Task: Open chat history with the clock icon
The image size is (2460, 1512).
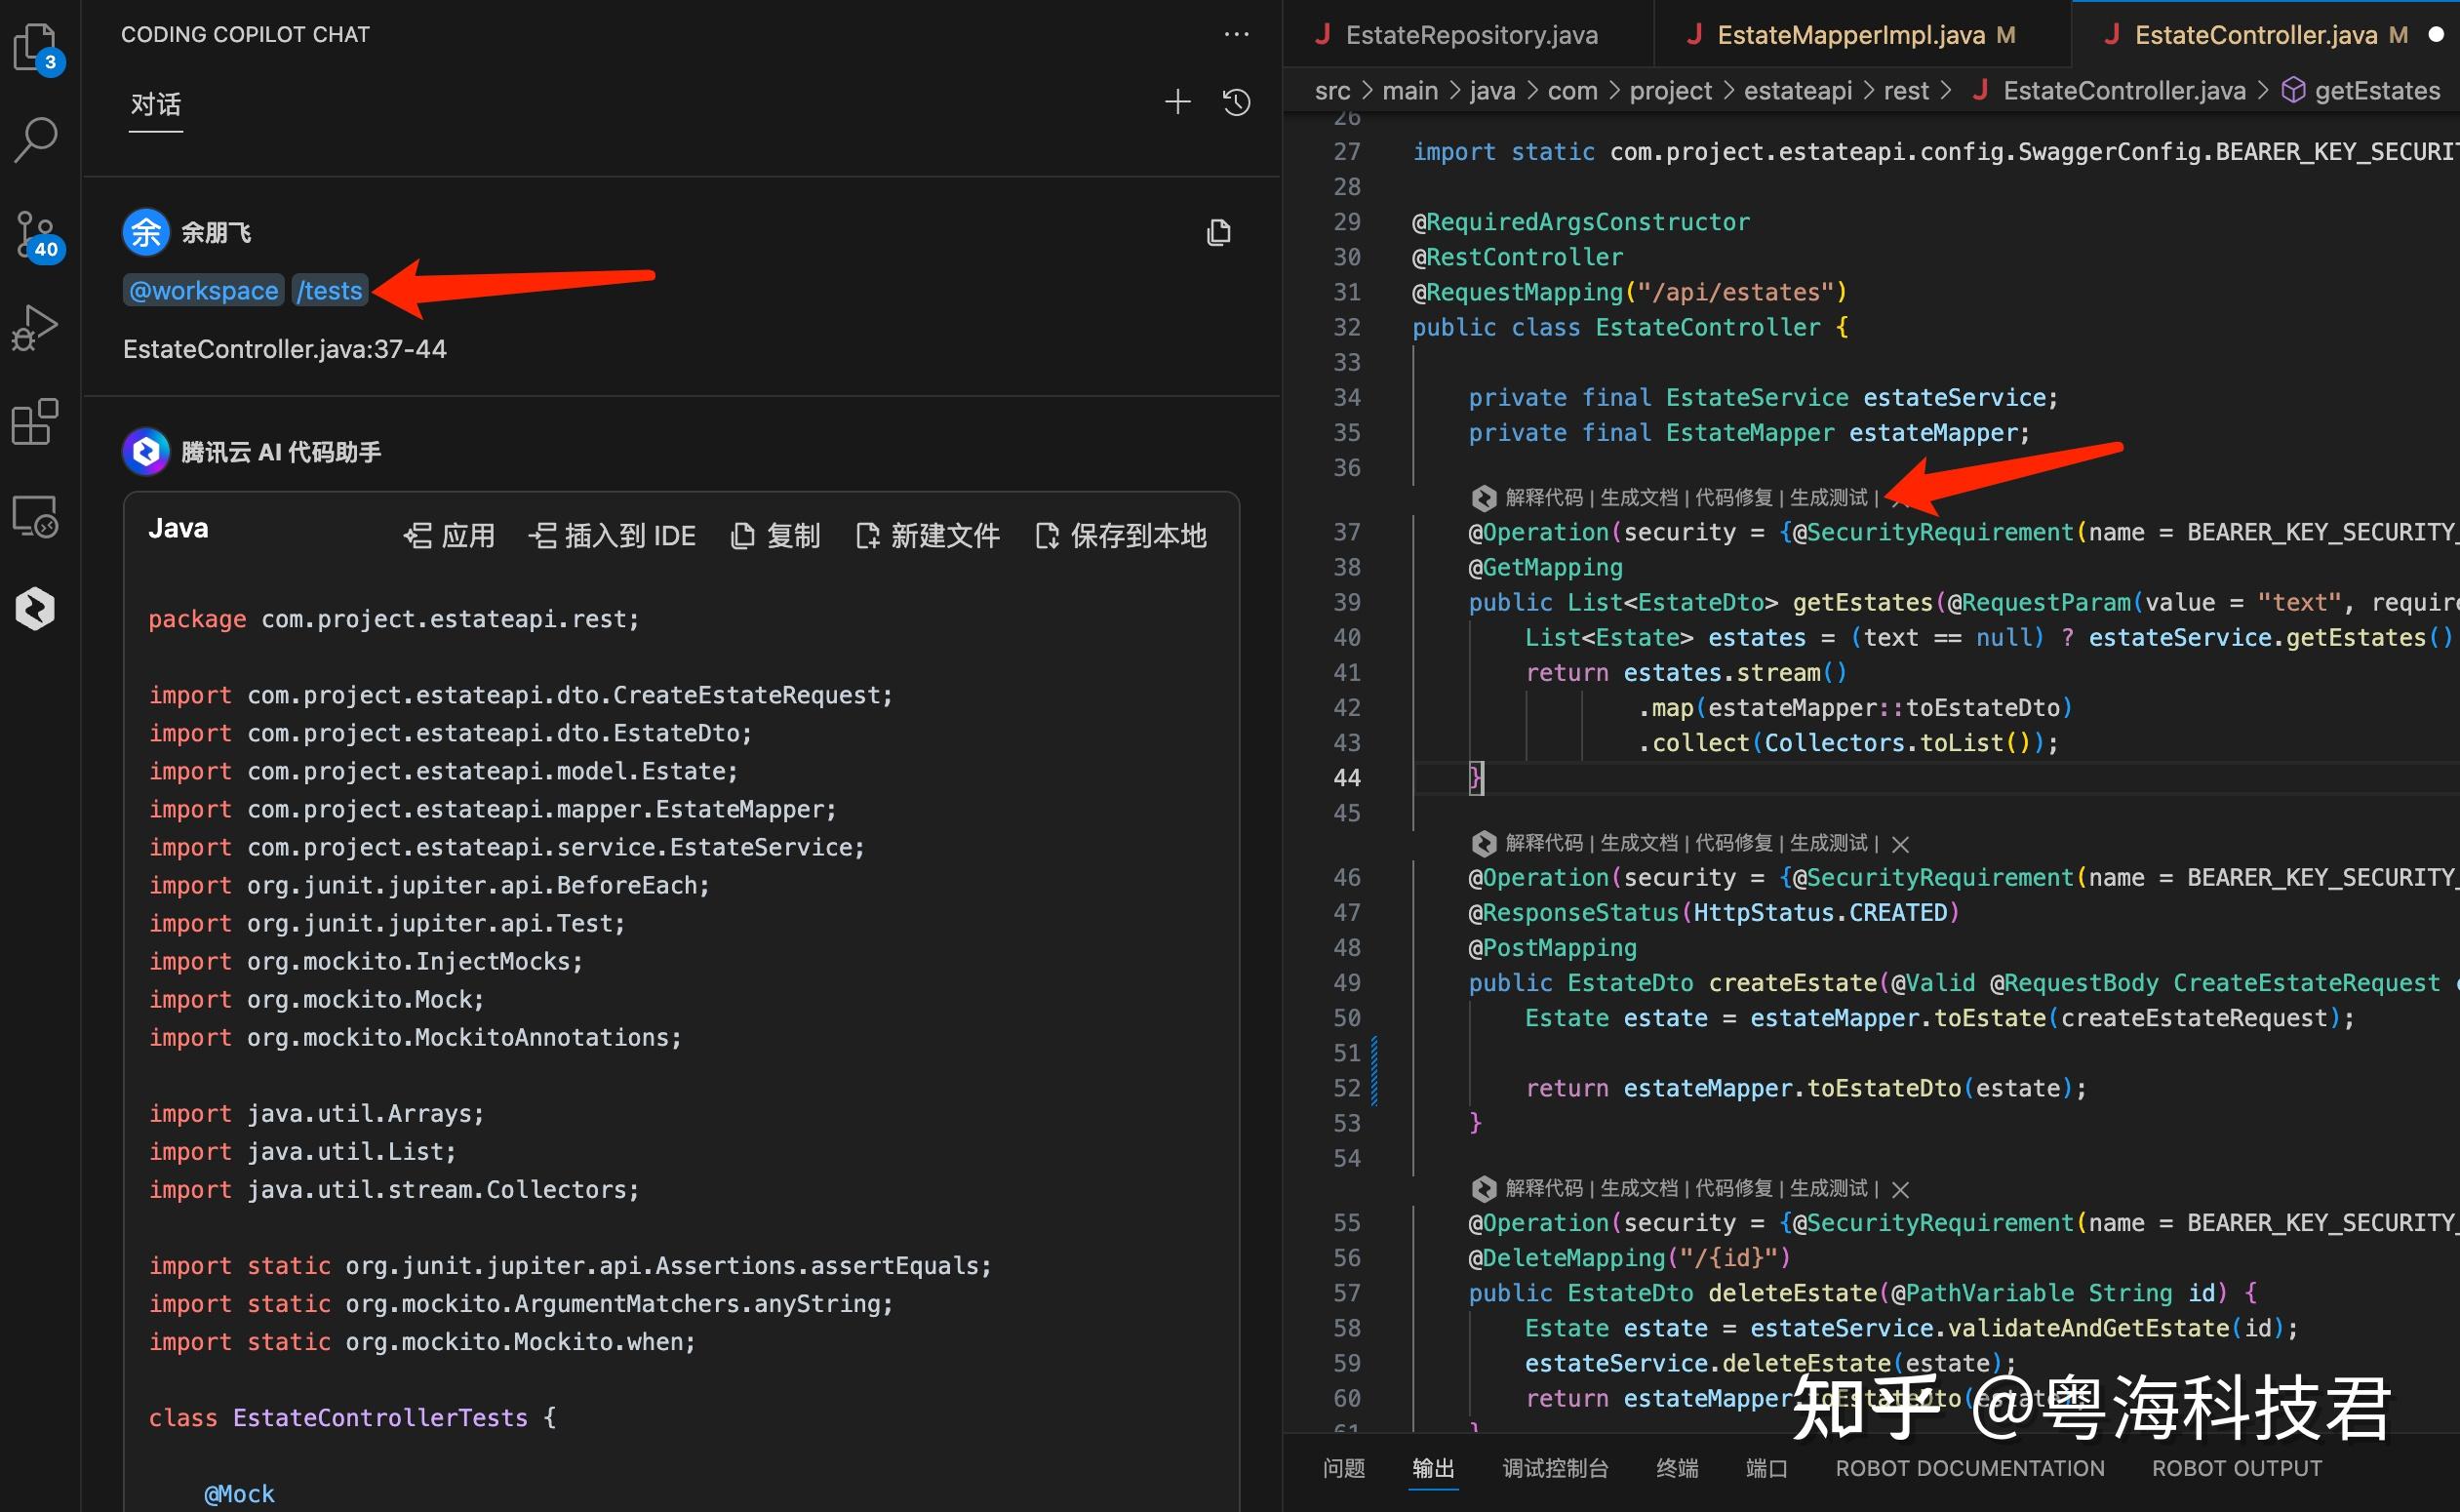Action: pos(1236,101)
